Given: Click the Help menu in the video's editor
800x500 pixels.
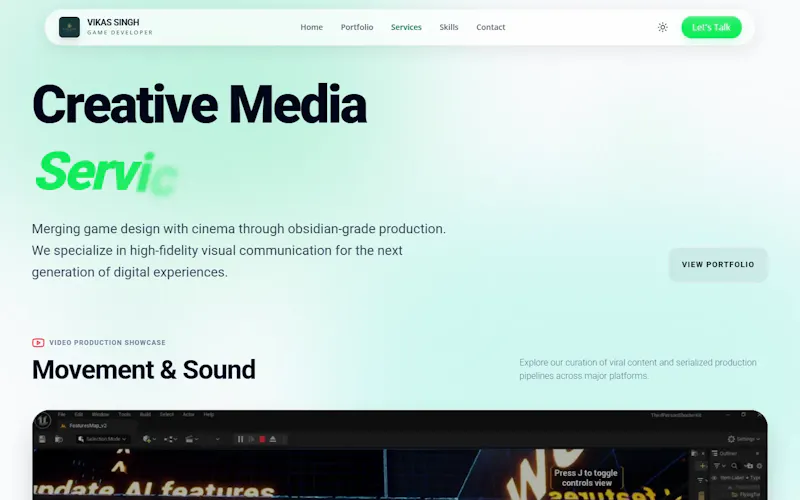Looking at the screenshot, I should tap(209, 414).
